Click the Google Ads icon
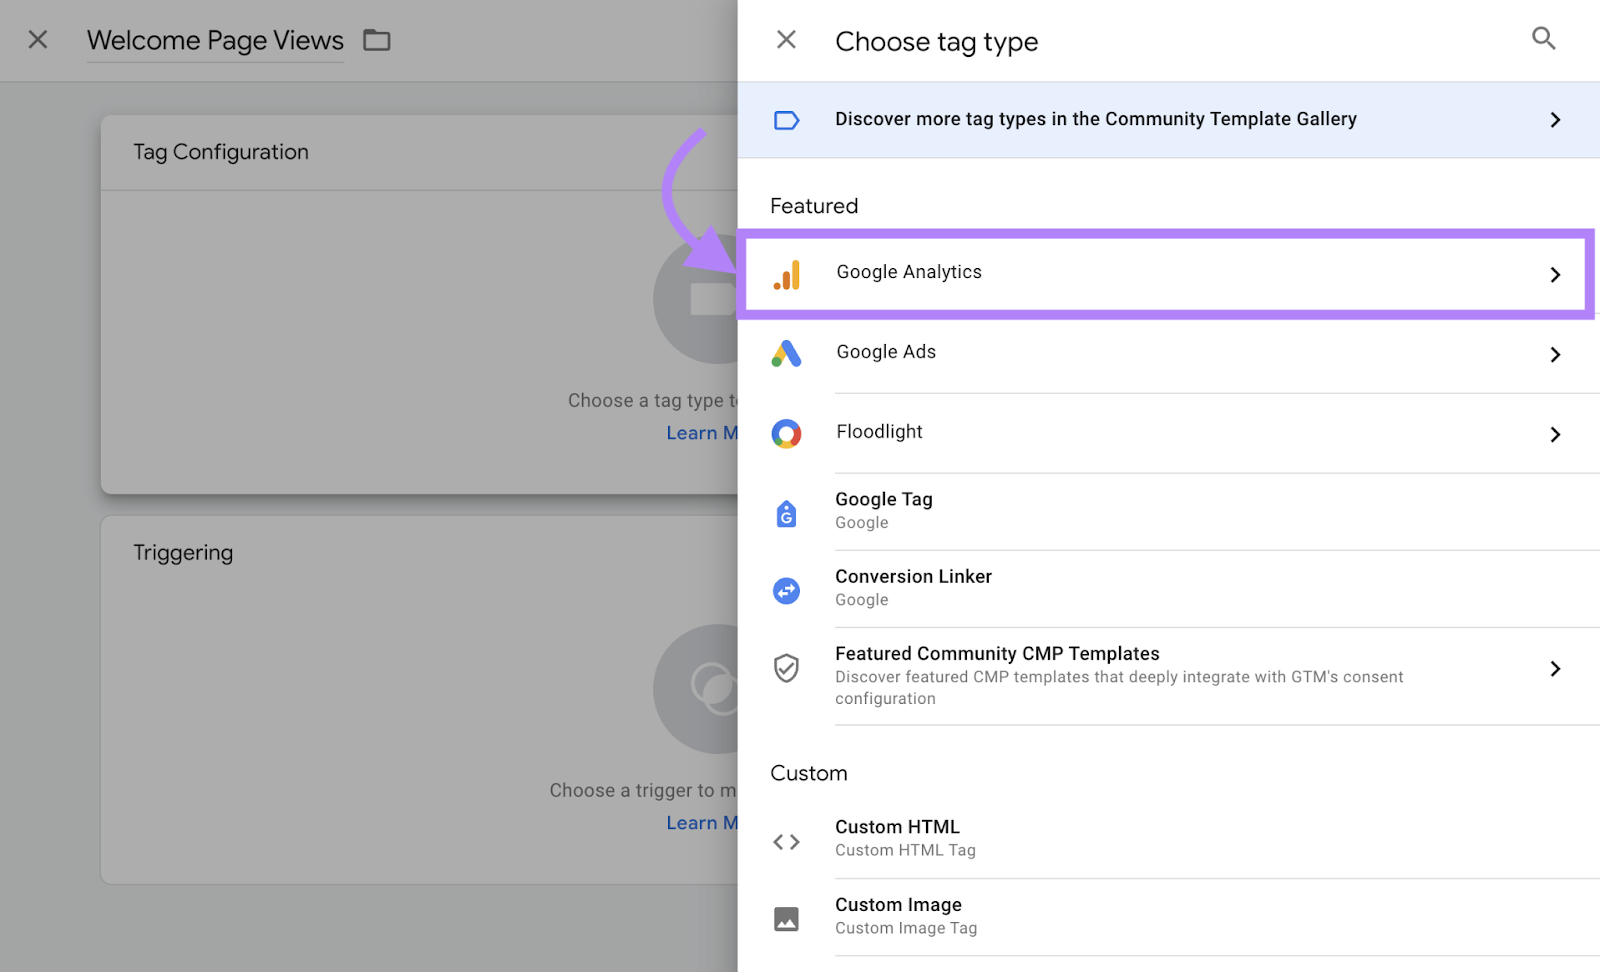The width and height of the screenshot is (1600, 972). tap(787, 352)
